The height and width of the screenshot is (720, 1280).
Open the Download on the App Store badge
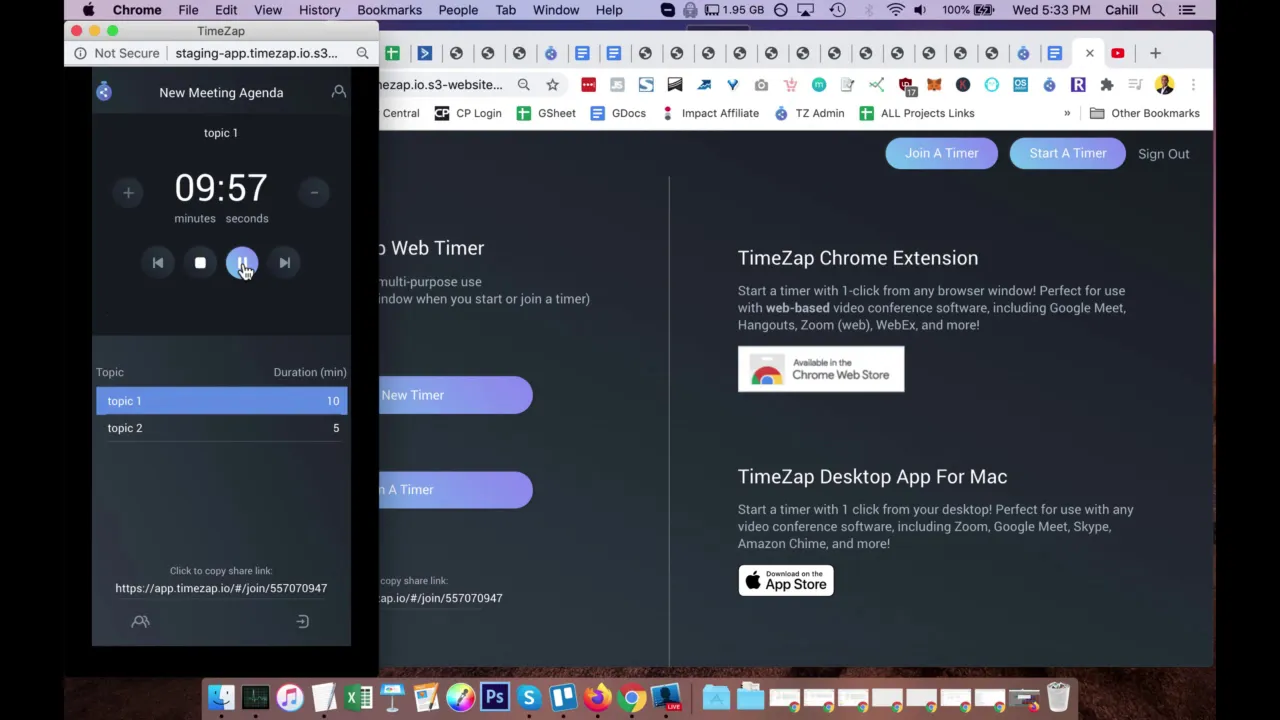pos(786,581)
